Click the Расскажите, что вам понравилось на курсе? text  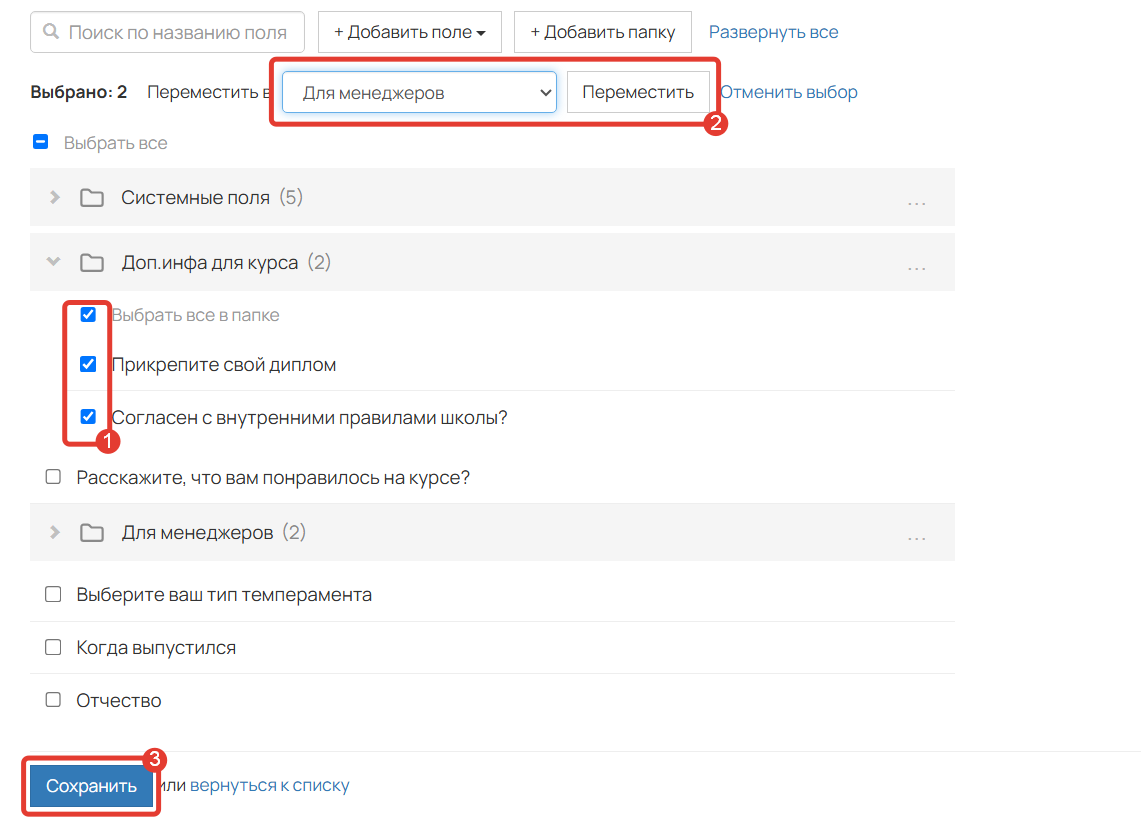[x=273, y=477]
